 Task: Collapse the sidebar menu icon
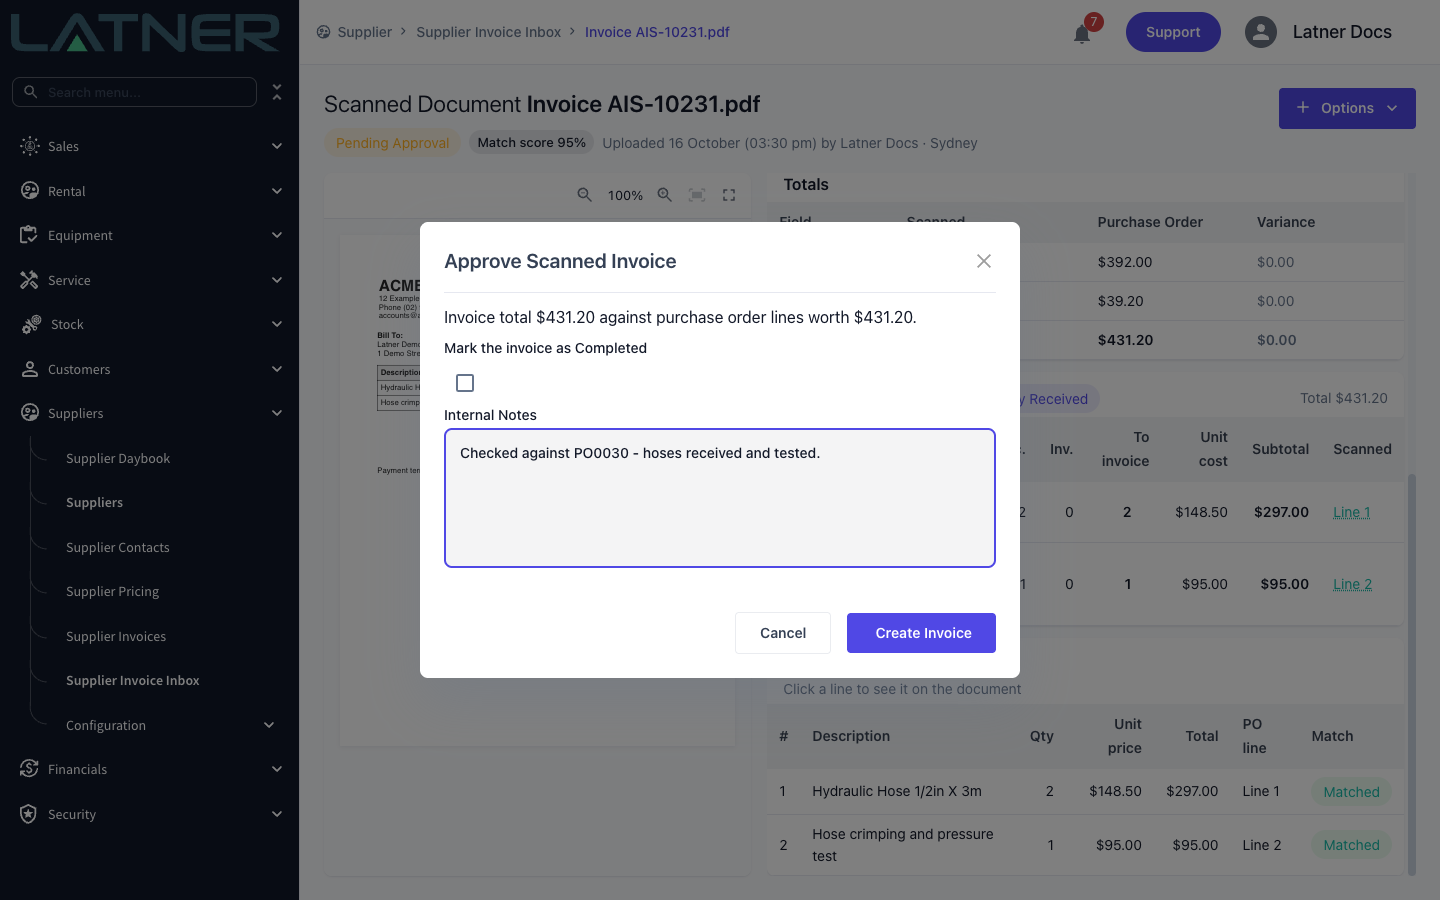pos(277,92)
